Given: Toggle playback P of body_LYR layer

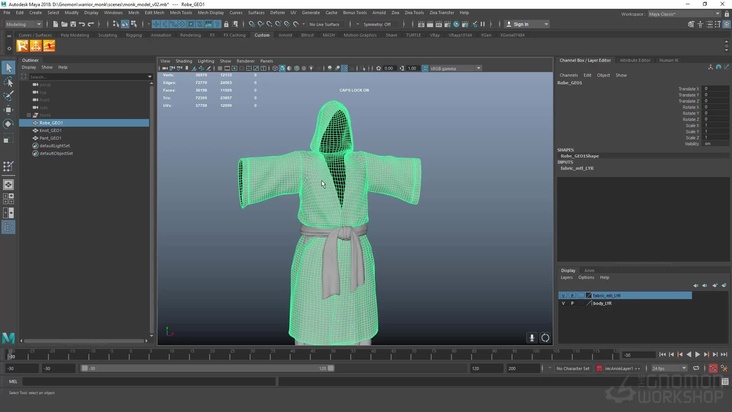Looking at the screenshot, I should coord(572,303).
